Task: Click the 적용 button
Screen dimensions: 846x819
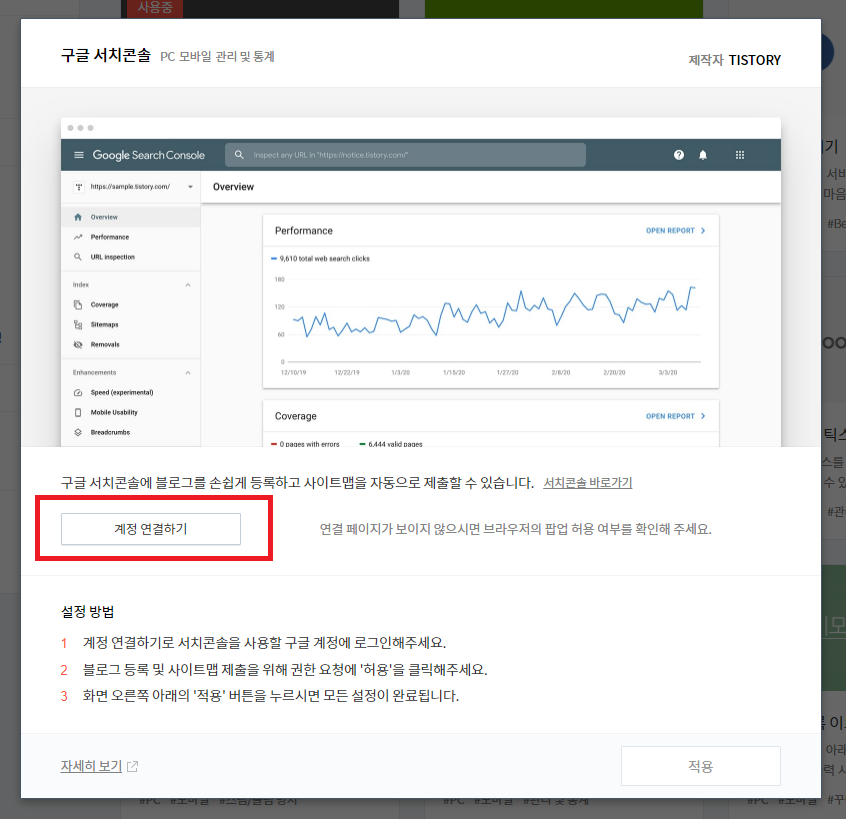Action: tap(700, 766)
